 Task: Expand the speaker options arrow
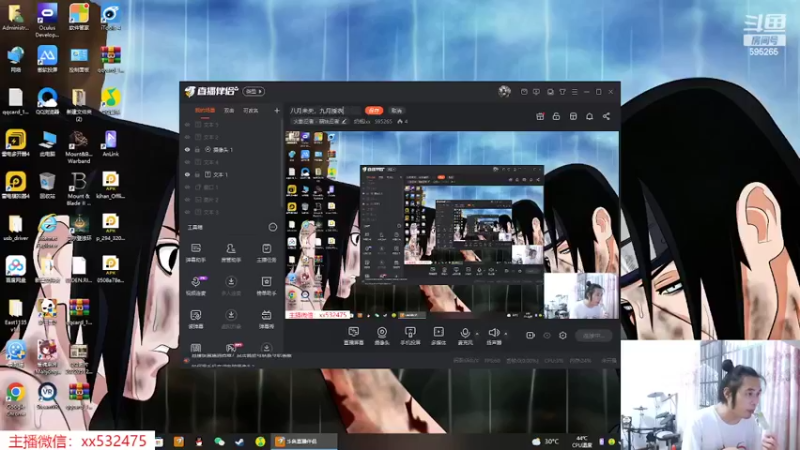506,334
